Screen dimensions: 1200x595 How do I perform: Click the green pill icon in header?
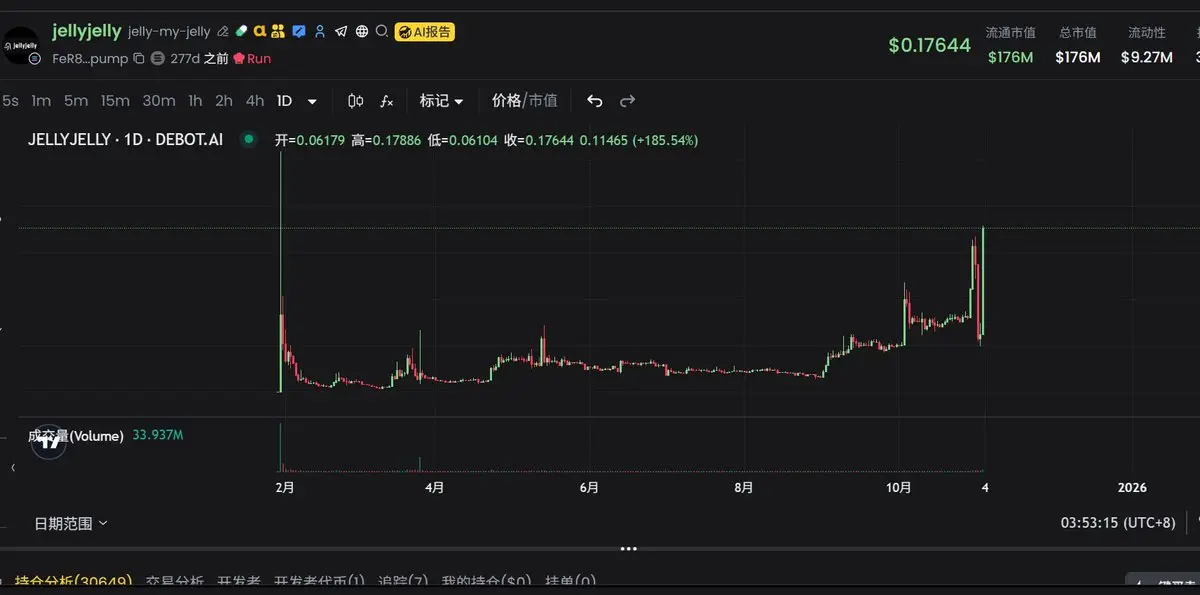[241, 32]
